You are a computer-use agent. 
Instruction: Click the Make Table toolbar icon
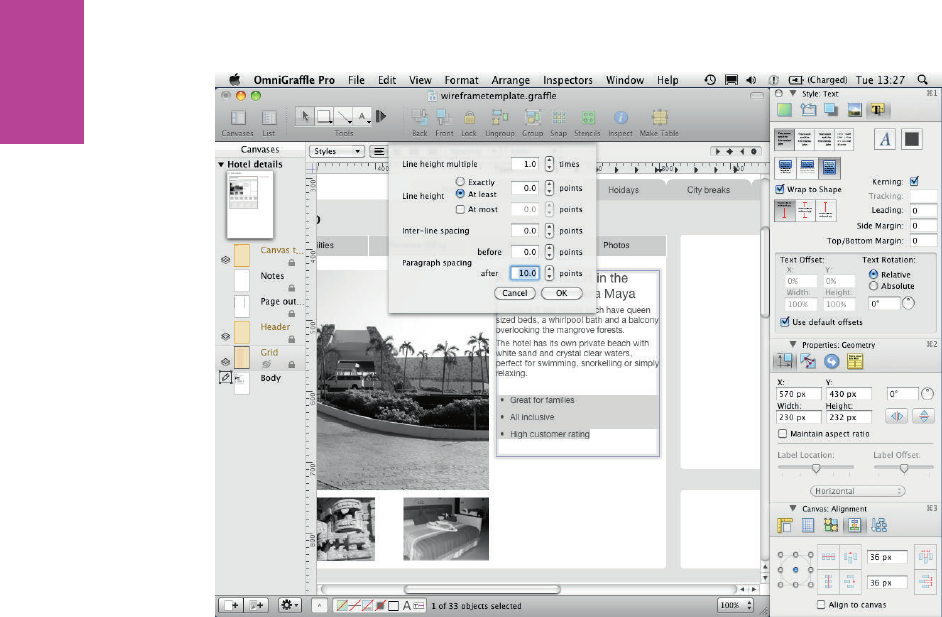(659, 117)
